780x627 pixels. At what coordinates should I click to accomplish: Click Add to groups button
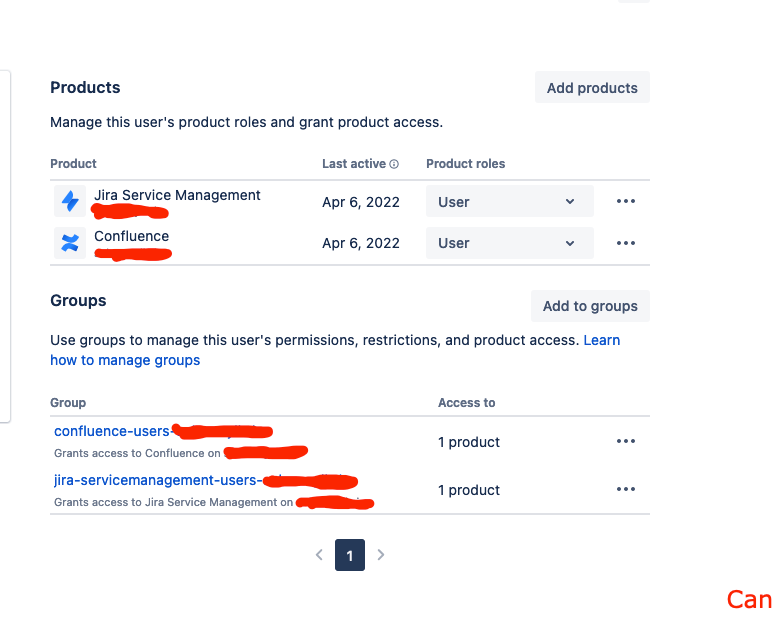(x=590, y=306)
